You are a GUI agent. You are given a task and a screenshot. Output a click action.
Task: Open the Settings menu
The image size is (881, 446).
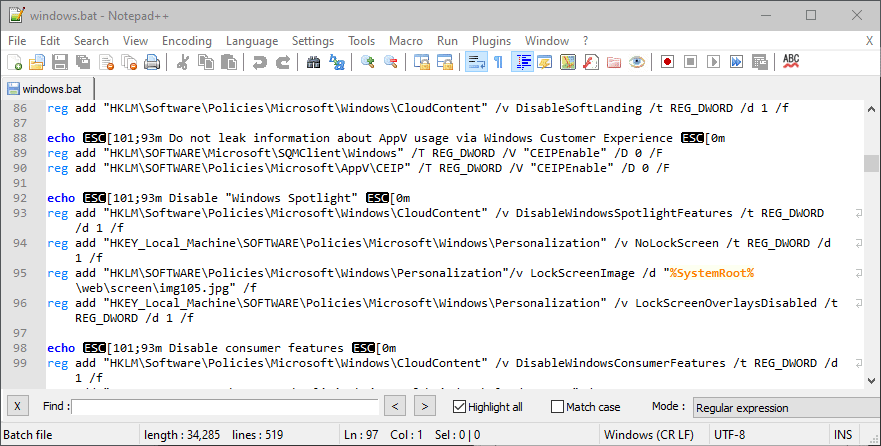[x=313, y=41]
